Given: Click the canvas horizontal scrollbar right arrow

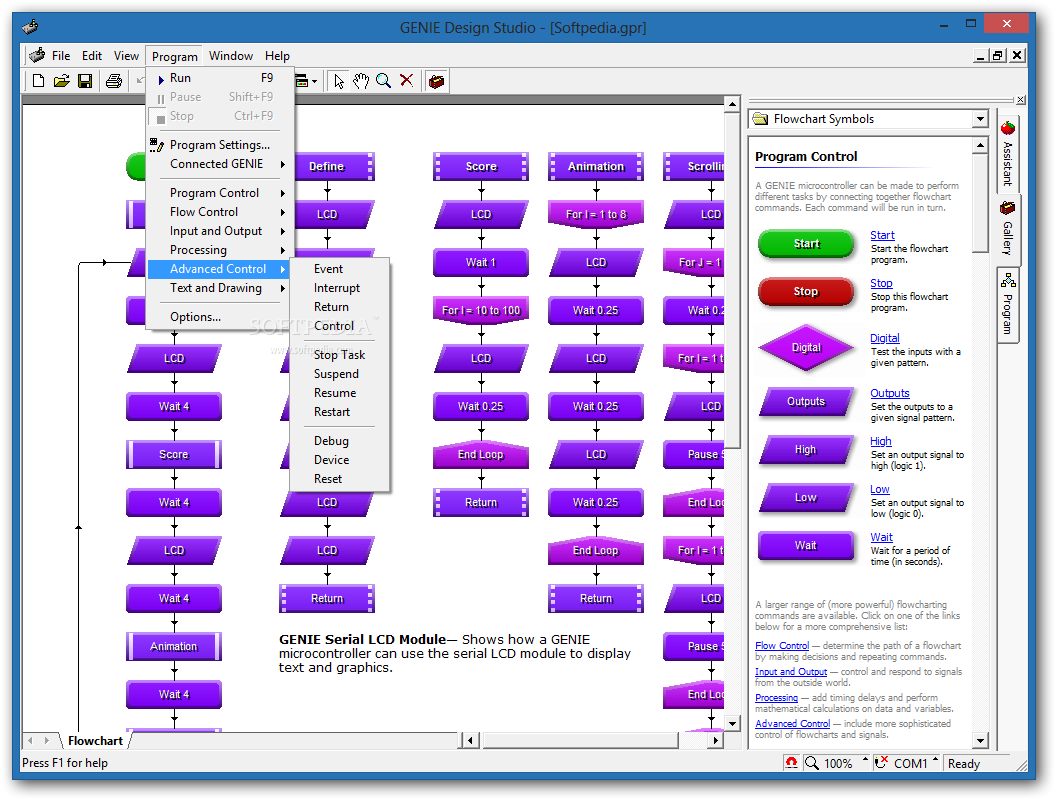Looking at the screenshot, I should (x=715, y=741).
